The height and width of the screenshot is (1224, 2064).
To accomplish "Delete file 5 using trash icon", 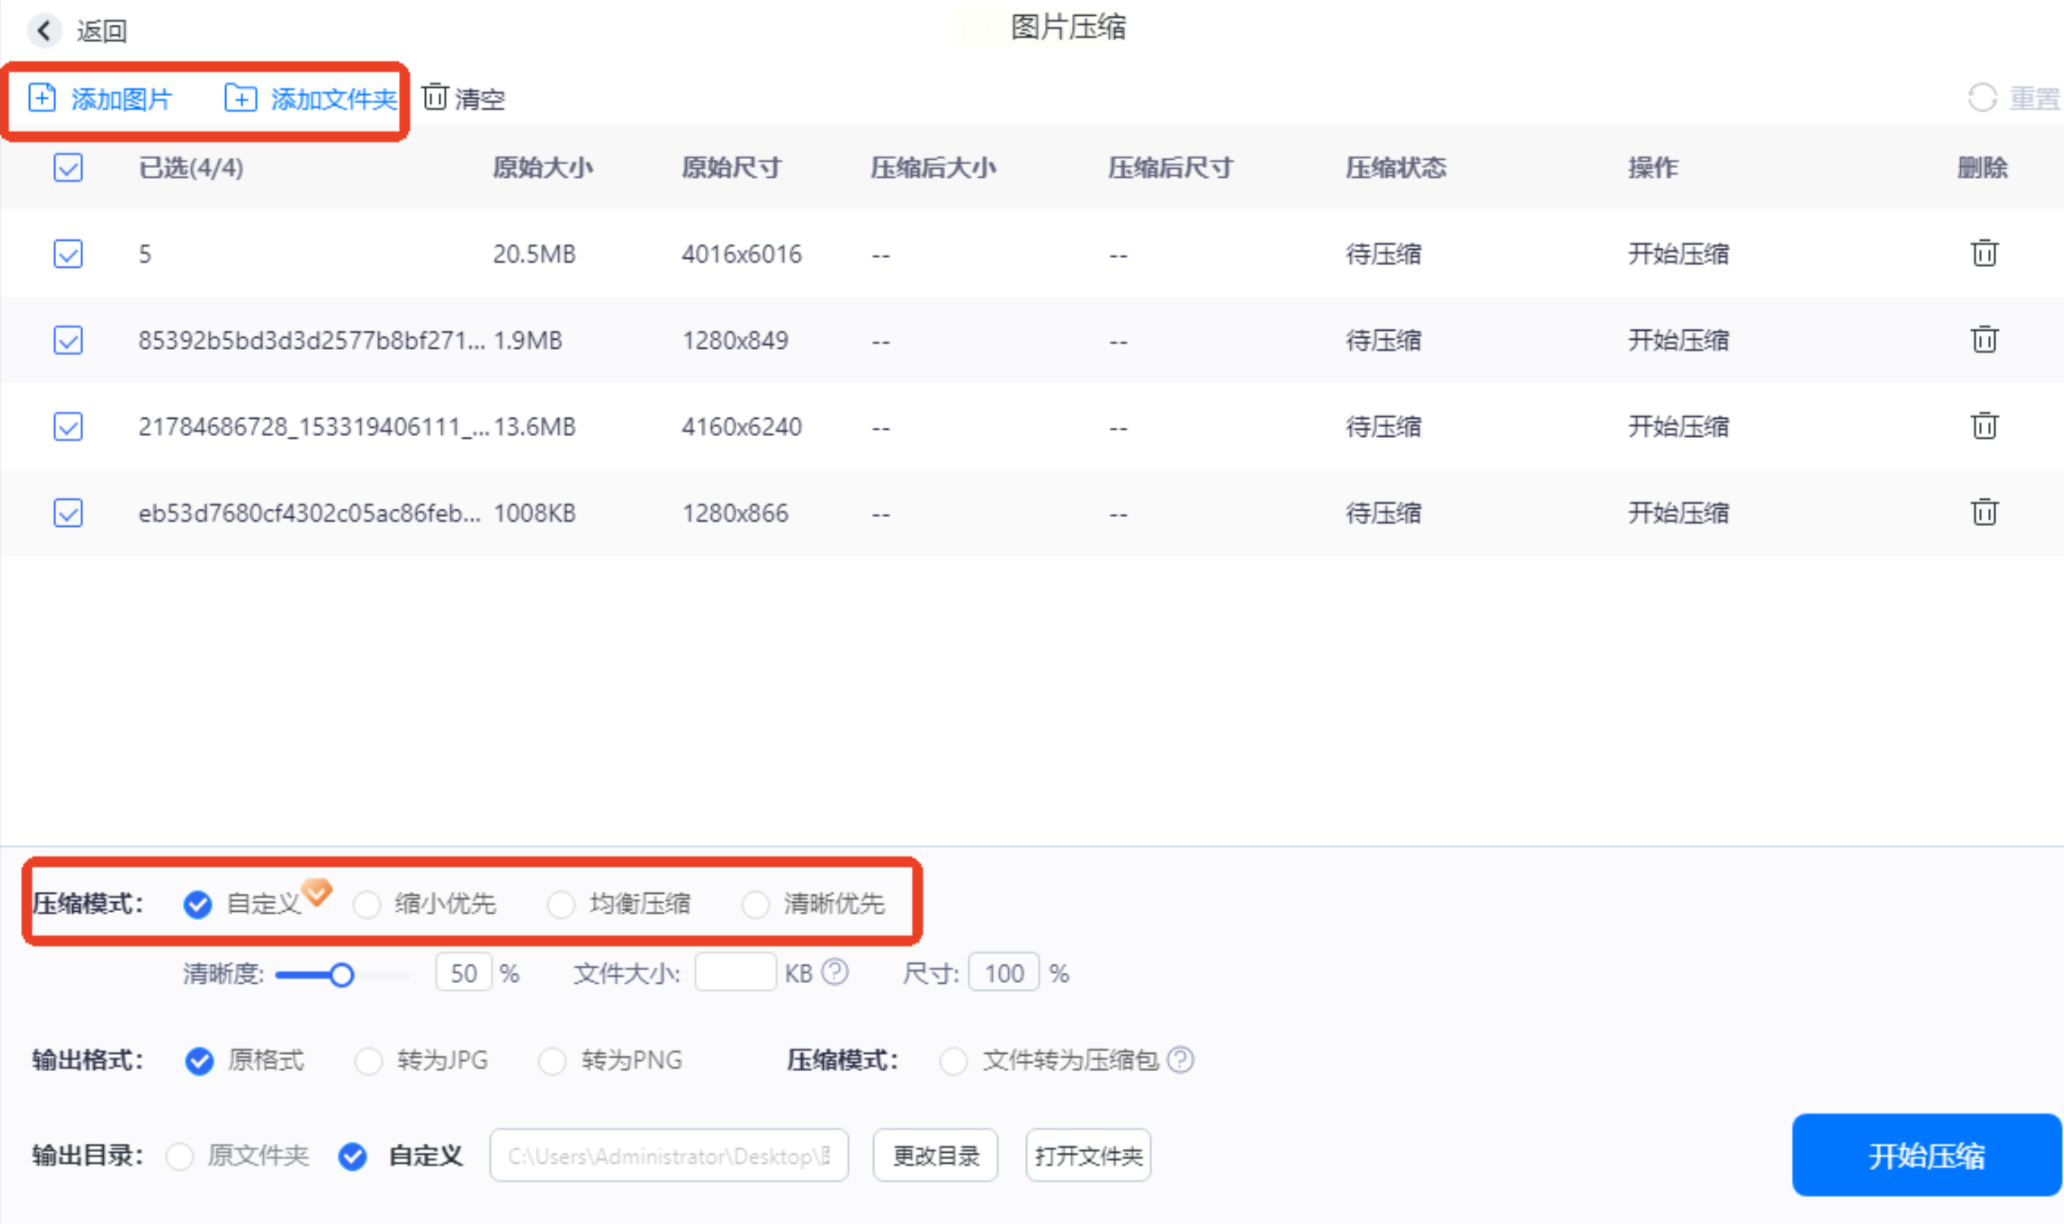I will point(1984,253).
